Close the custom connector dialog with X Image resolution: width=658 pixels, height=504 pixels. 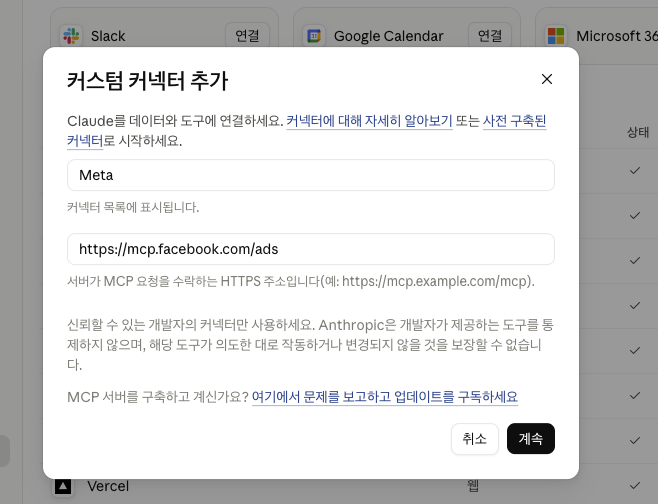coord(546,79)
